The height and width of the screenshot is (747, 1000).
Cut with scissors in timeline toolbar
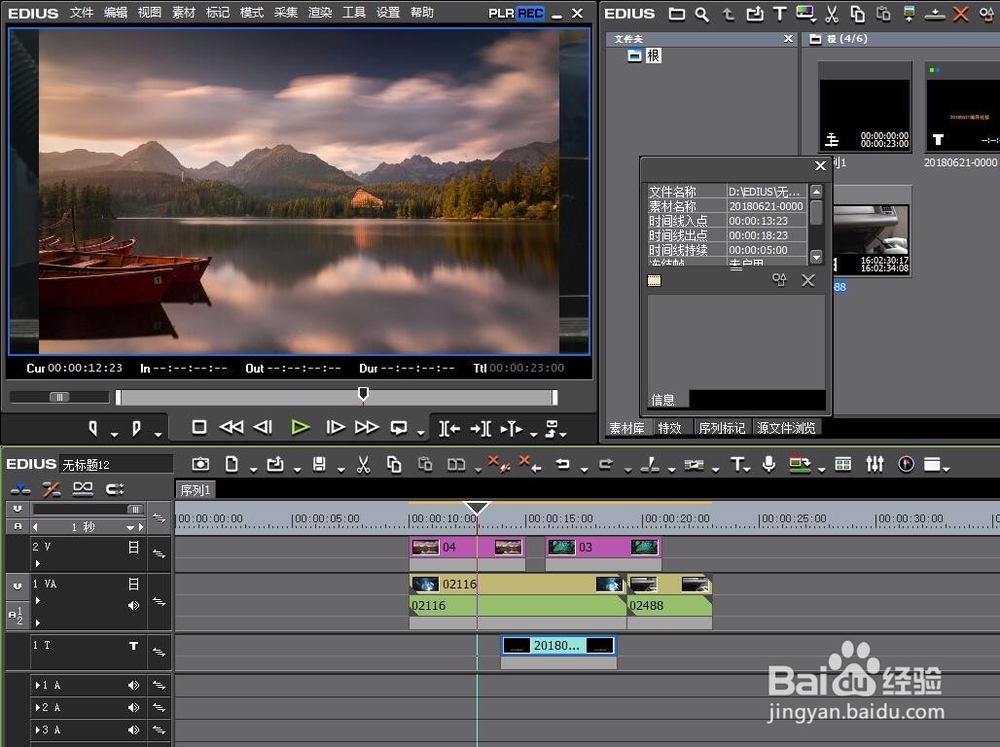point(363,464)
